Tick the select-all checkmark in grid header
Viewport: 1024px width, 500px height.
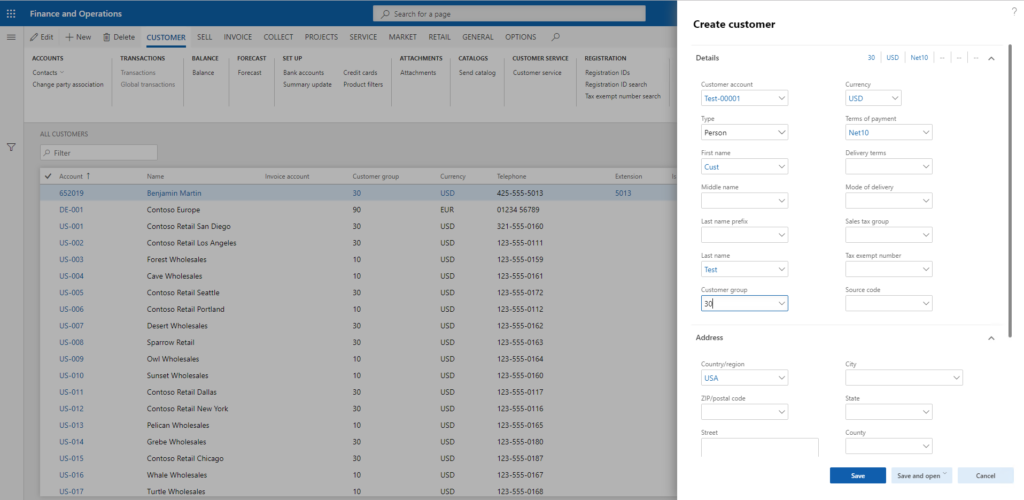(x=48, y=176)
